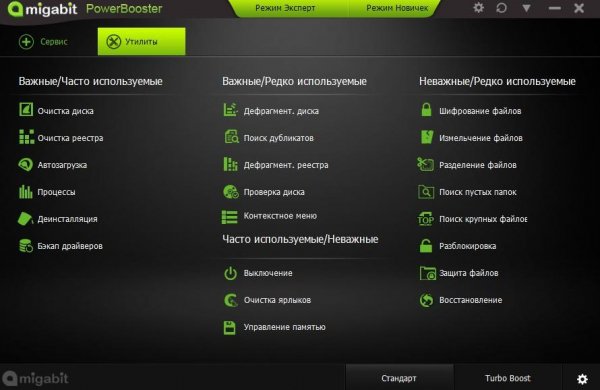Switch to Режим Эксперт
This screenshot has height=390, width=600.
point(285,8)
